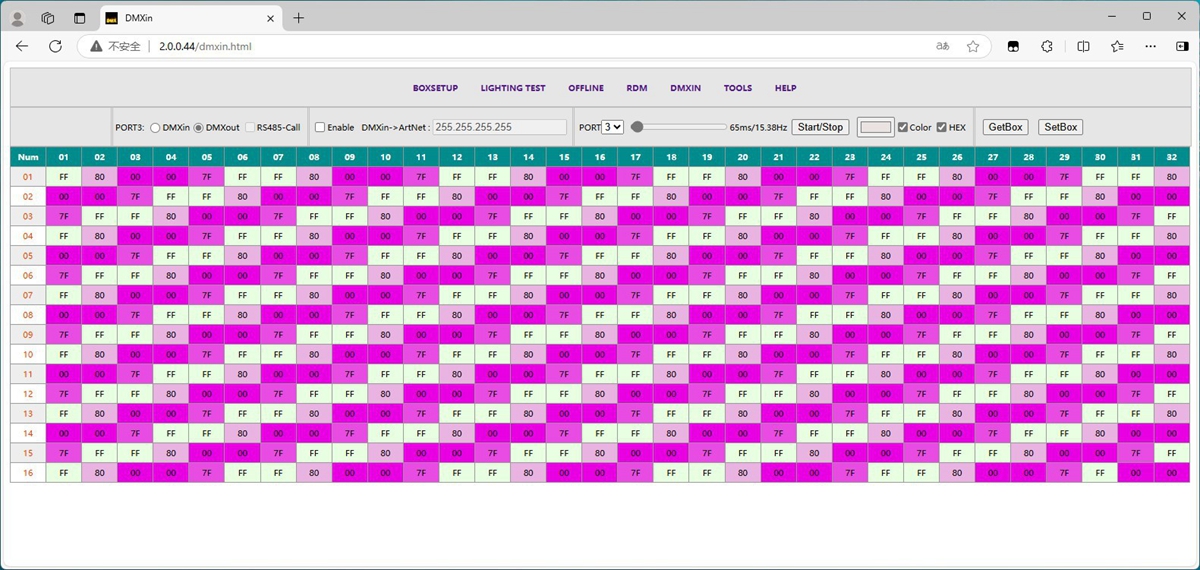Screen dimensions: 1200x570
Task: Add this page to favorites with the star icon
Action: (972, 46)
